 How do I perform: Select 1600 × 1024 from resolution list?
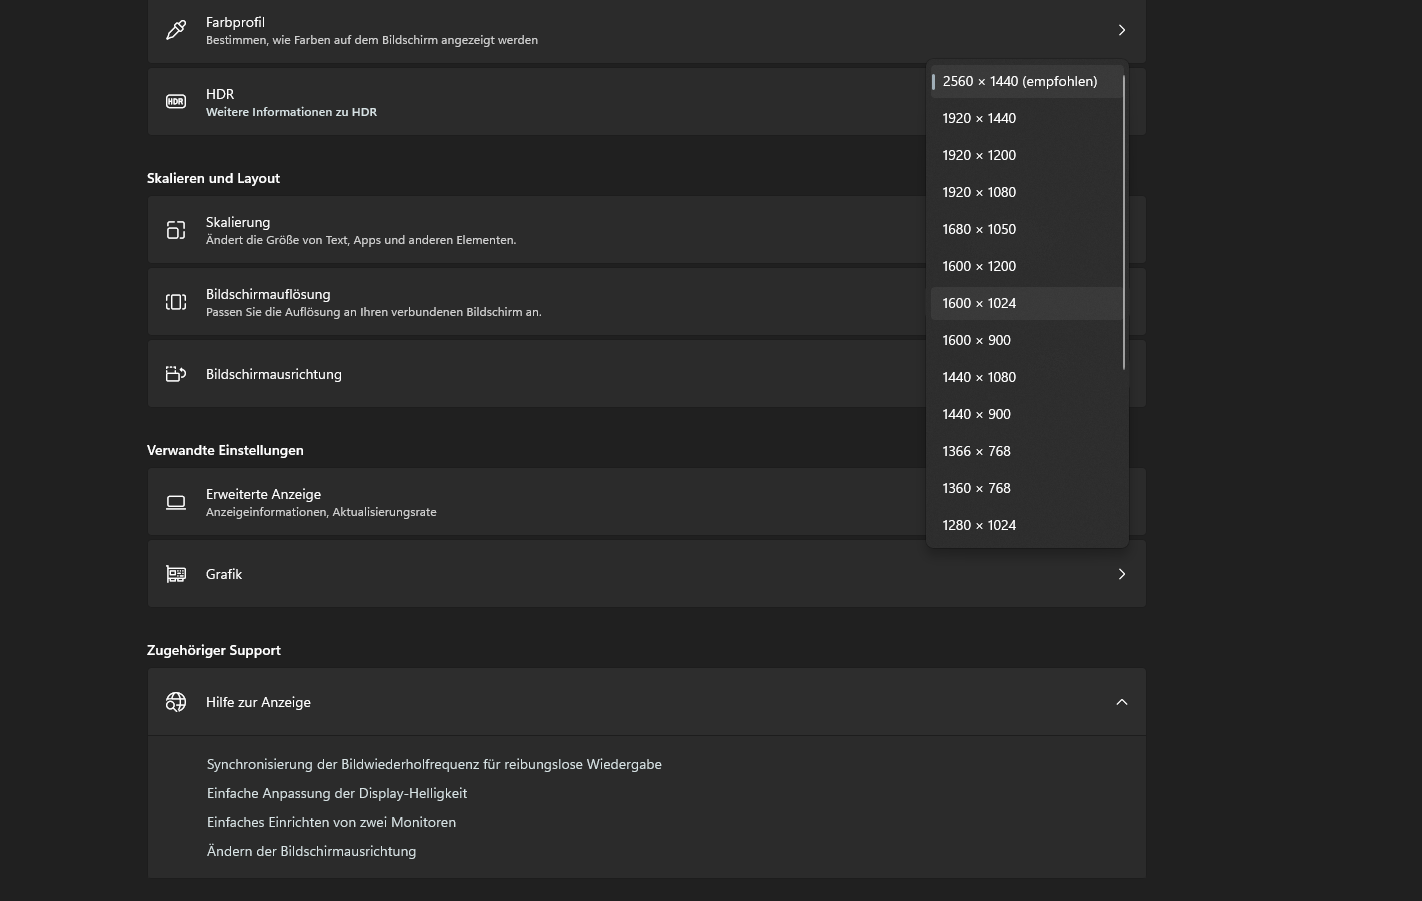pos(979,303)
